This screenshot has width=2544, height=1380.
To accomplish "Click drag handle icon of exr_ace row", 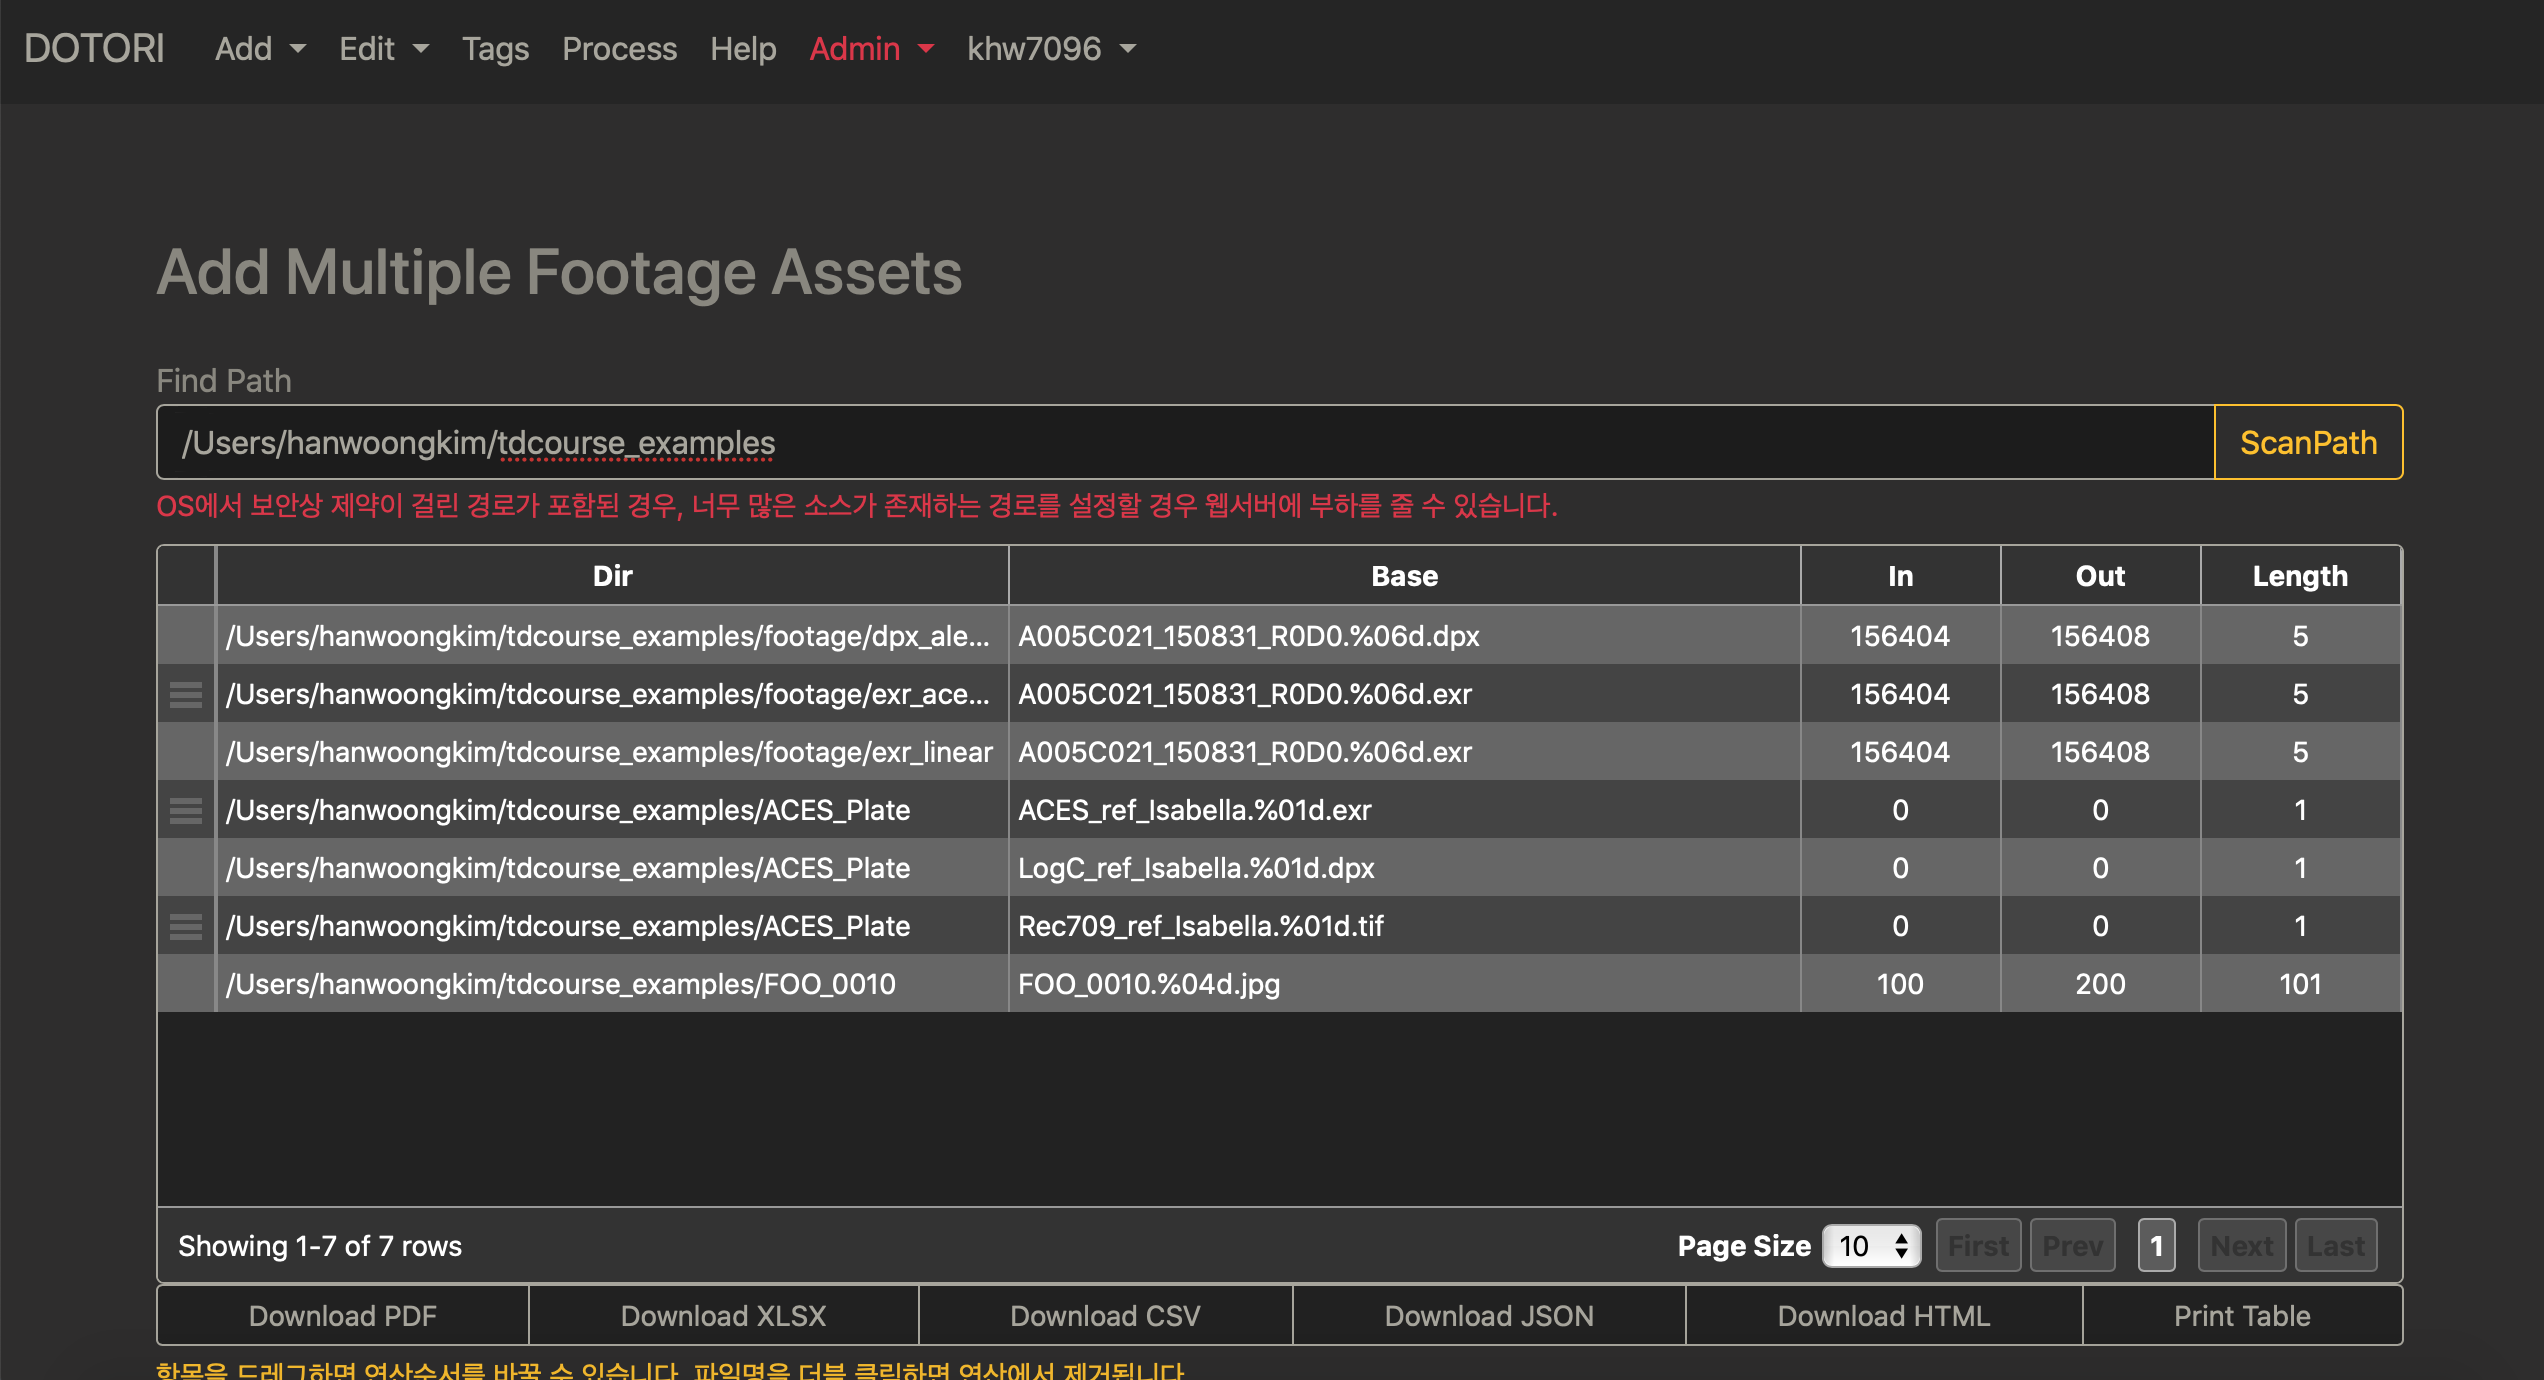I will click(186, 694).
